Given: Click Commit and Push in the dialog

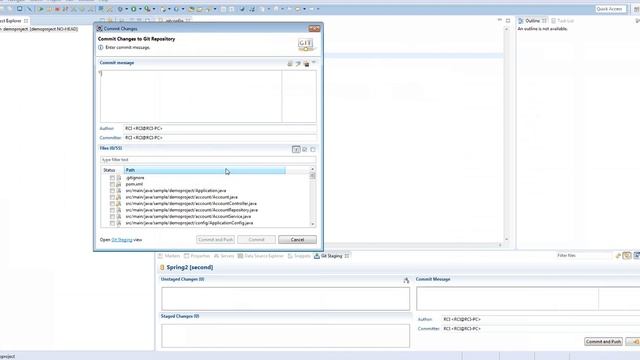Looking at the screenshot, I should coord(216,240).
